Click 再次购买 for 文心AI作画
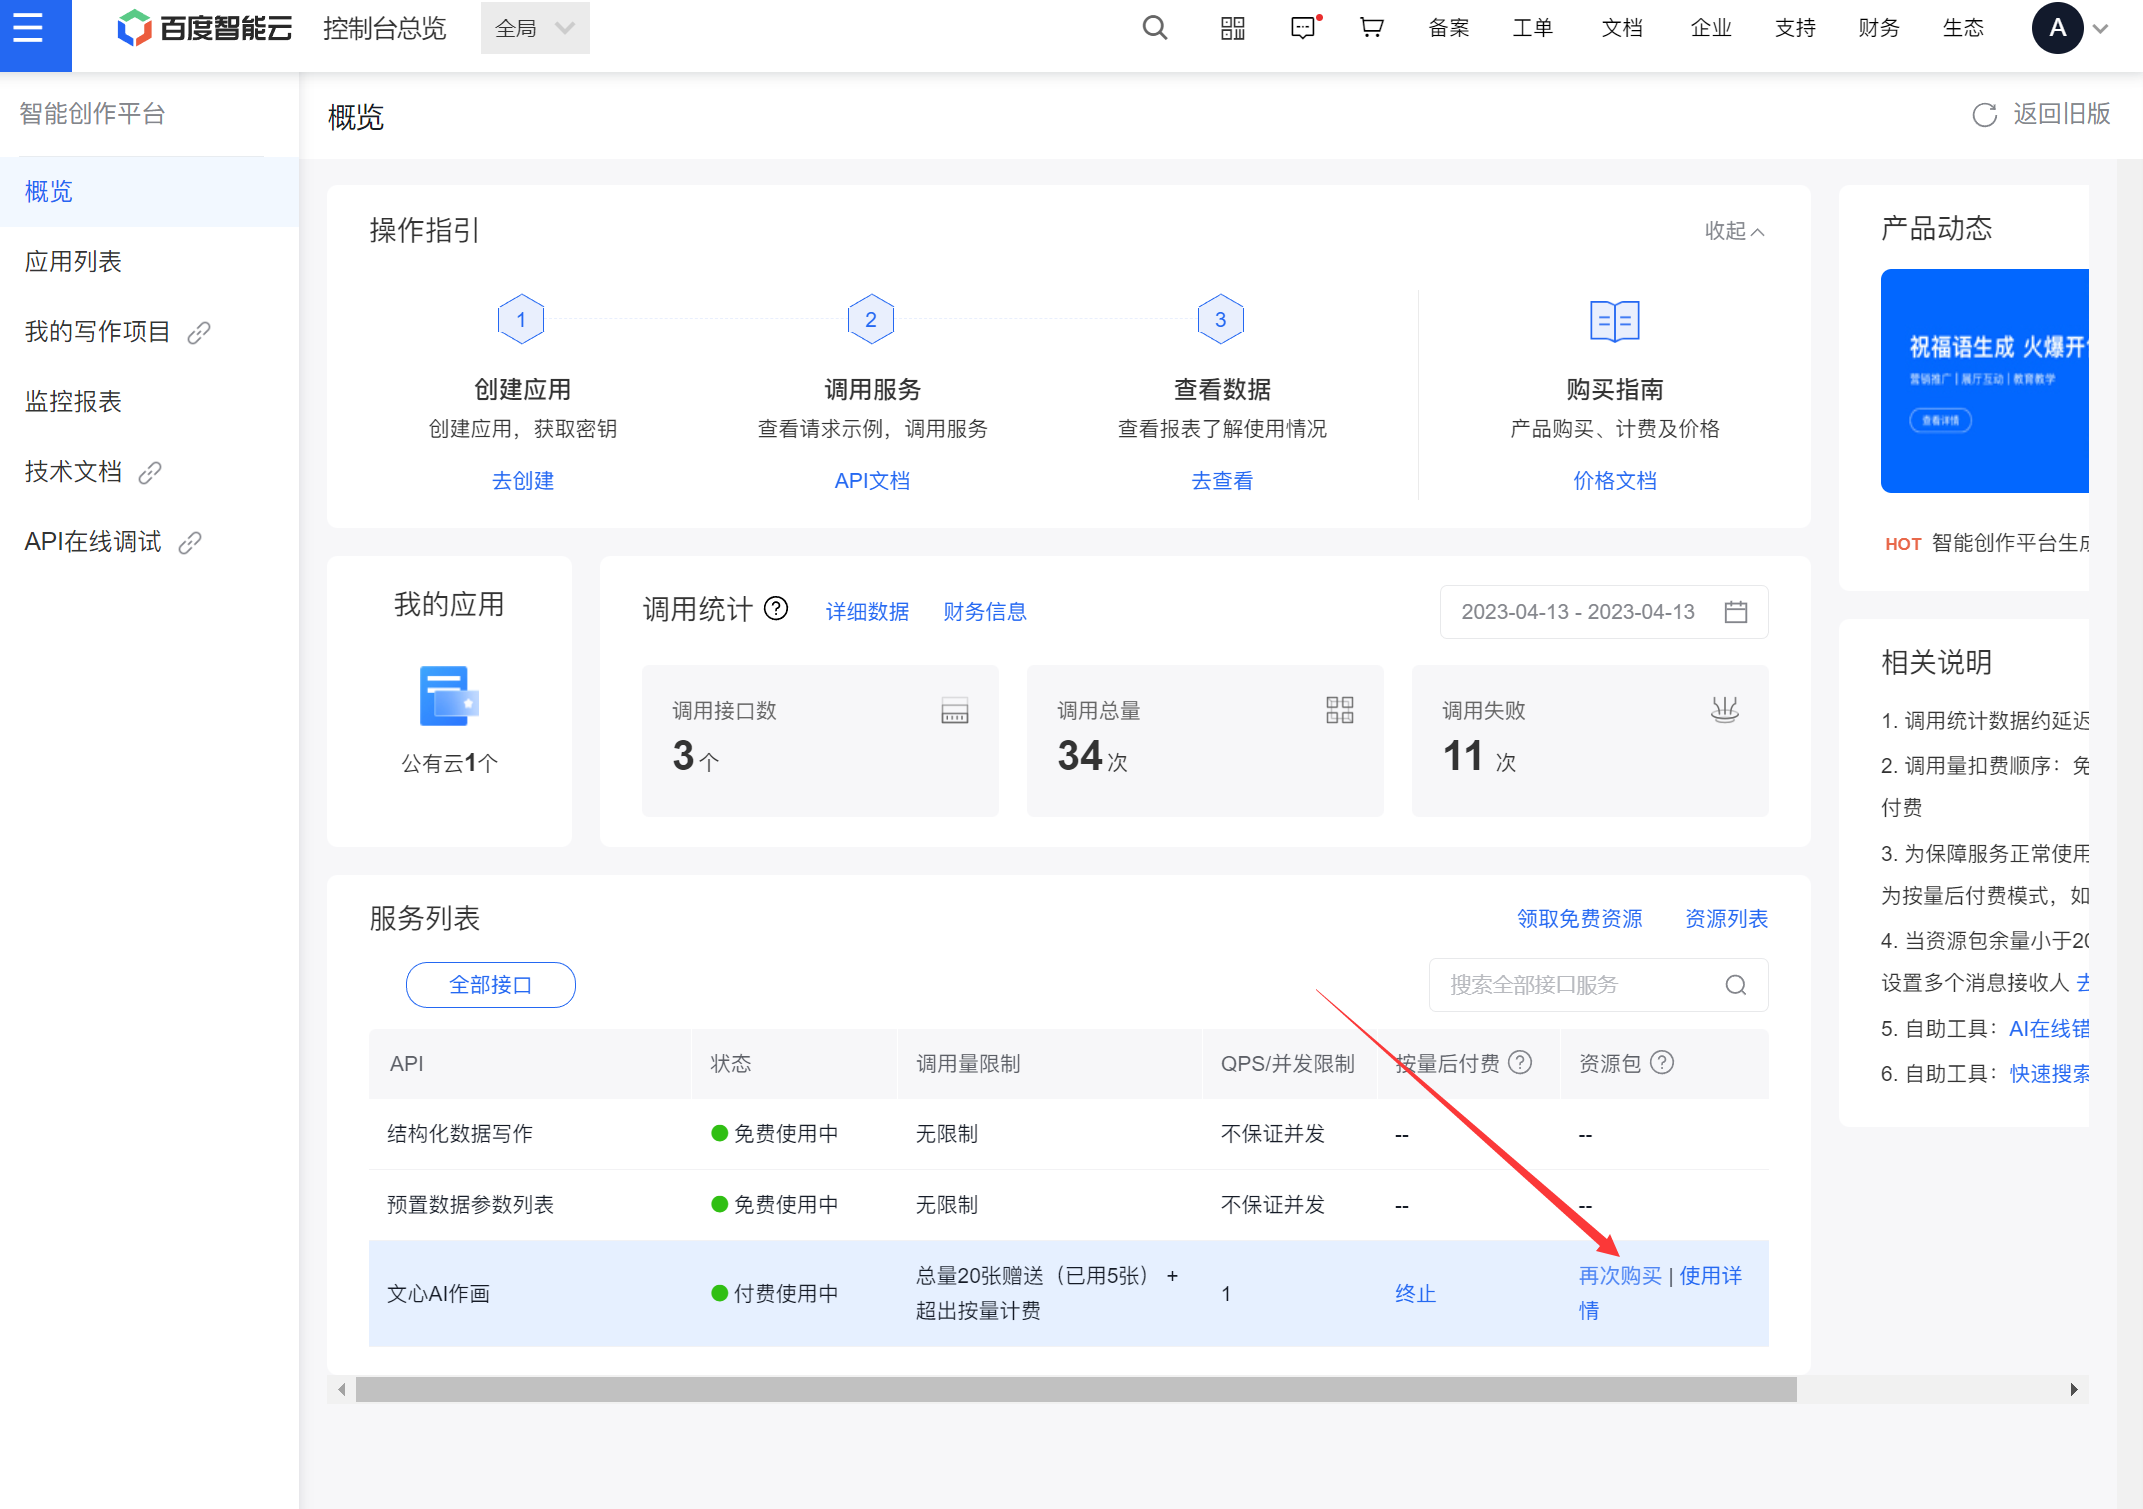 click(1620, 1276)
